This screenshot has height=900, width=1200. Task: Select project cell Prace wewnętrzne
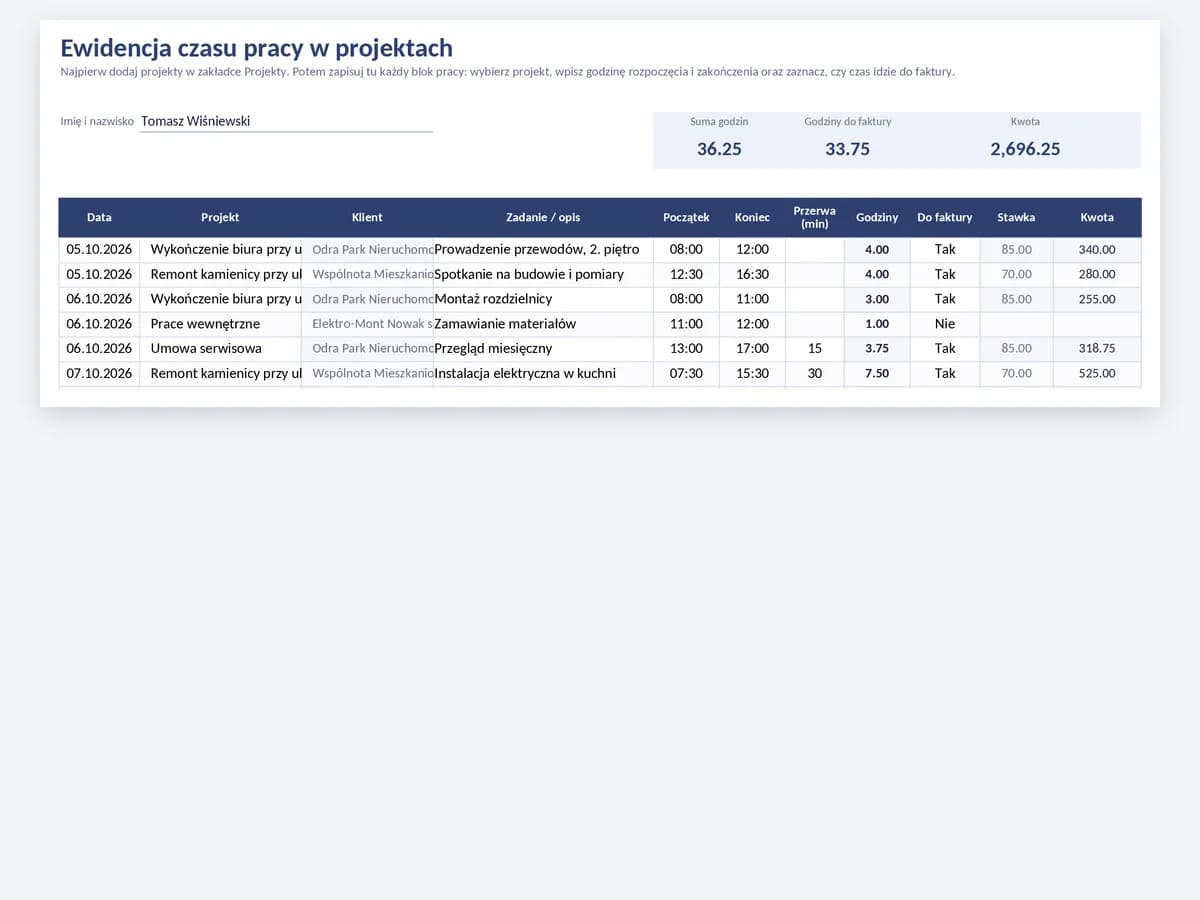[220, 324]
